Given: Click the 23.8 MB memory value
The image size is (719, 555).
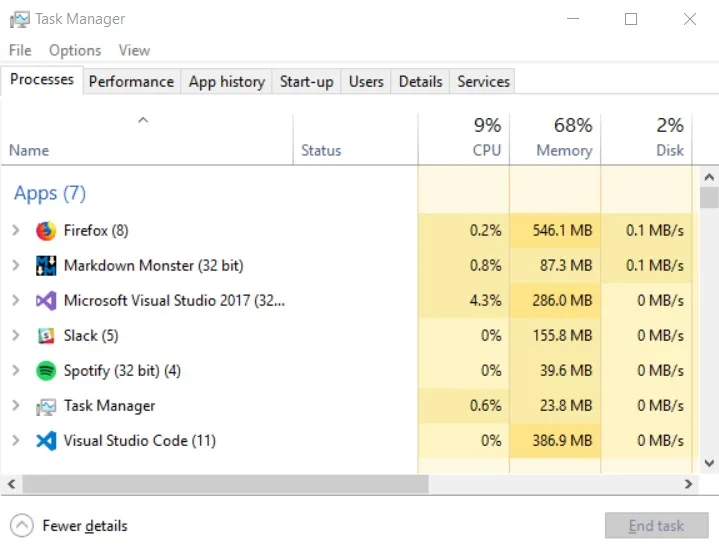Looking at the screenshot, I should (566, 405).
